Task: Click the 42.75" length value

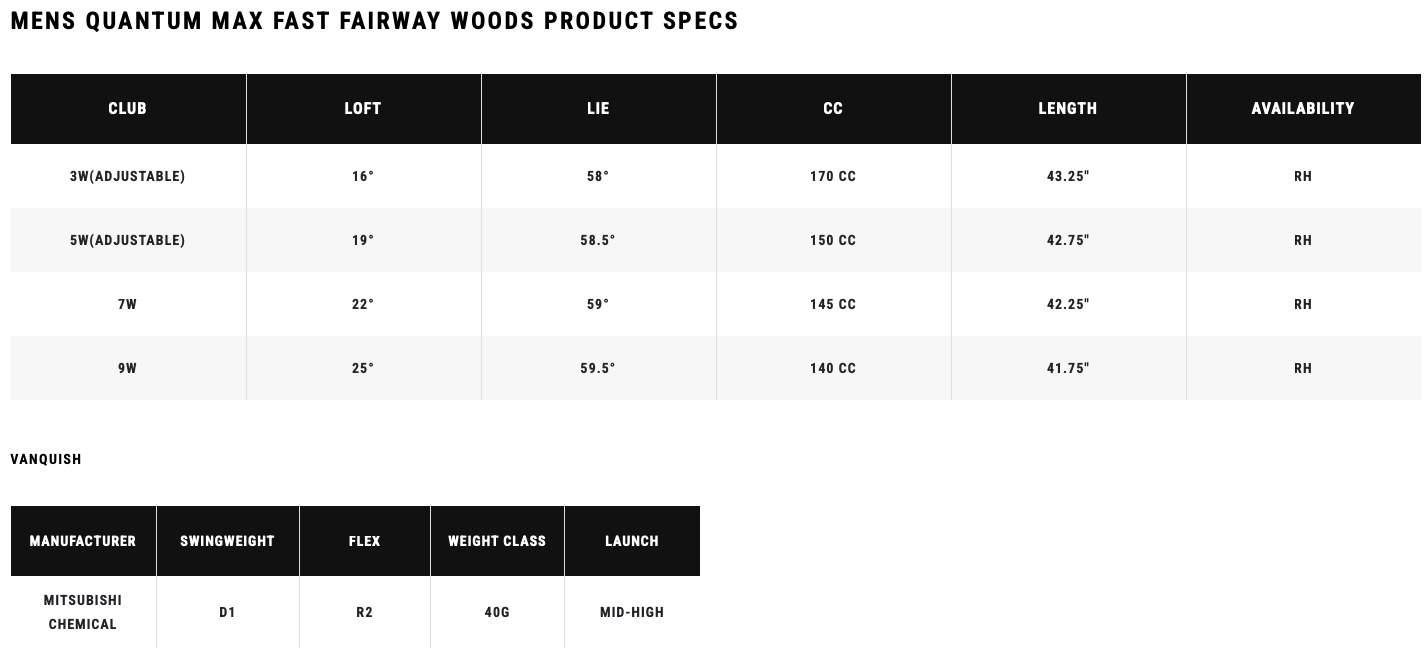Action: point(1068,240)
